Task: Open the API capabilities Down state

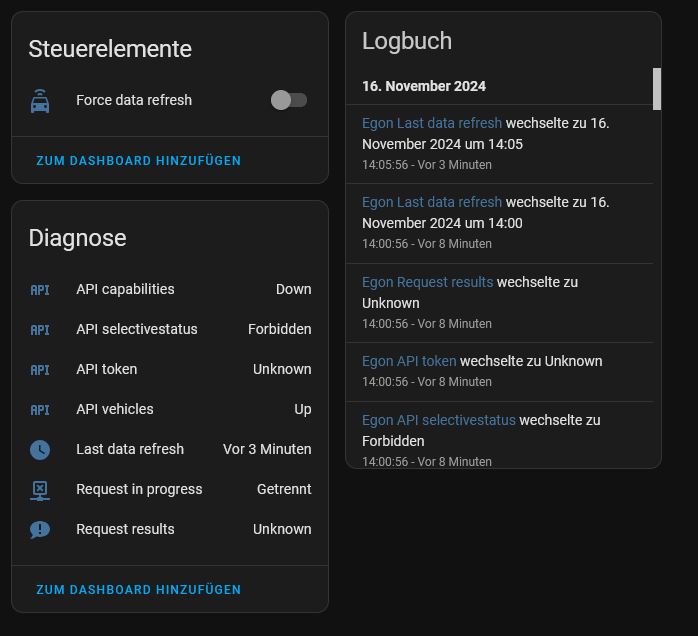Action: [293, 289]
